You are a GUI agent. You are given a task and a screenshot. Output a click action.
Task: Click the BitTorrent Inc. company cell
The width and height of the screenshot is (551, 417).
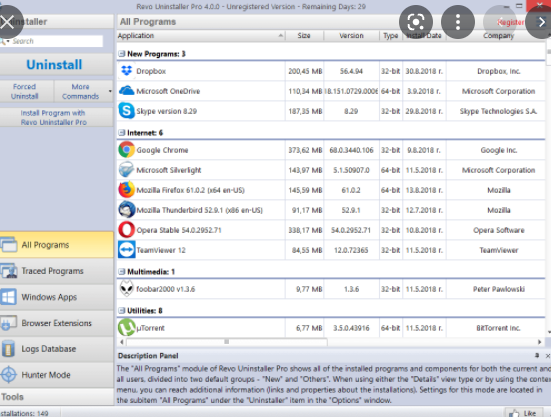coord(498,328)
